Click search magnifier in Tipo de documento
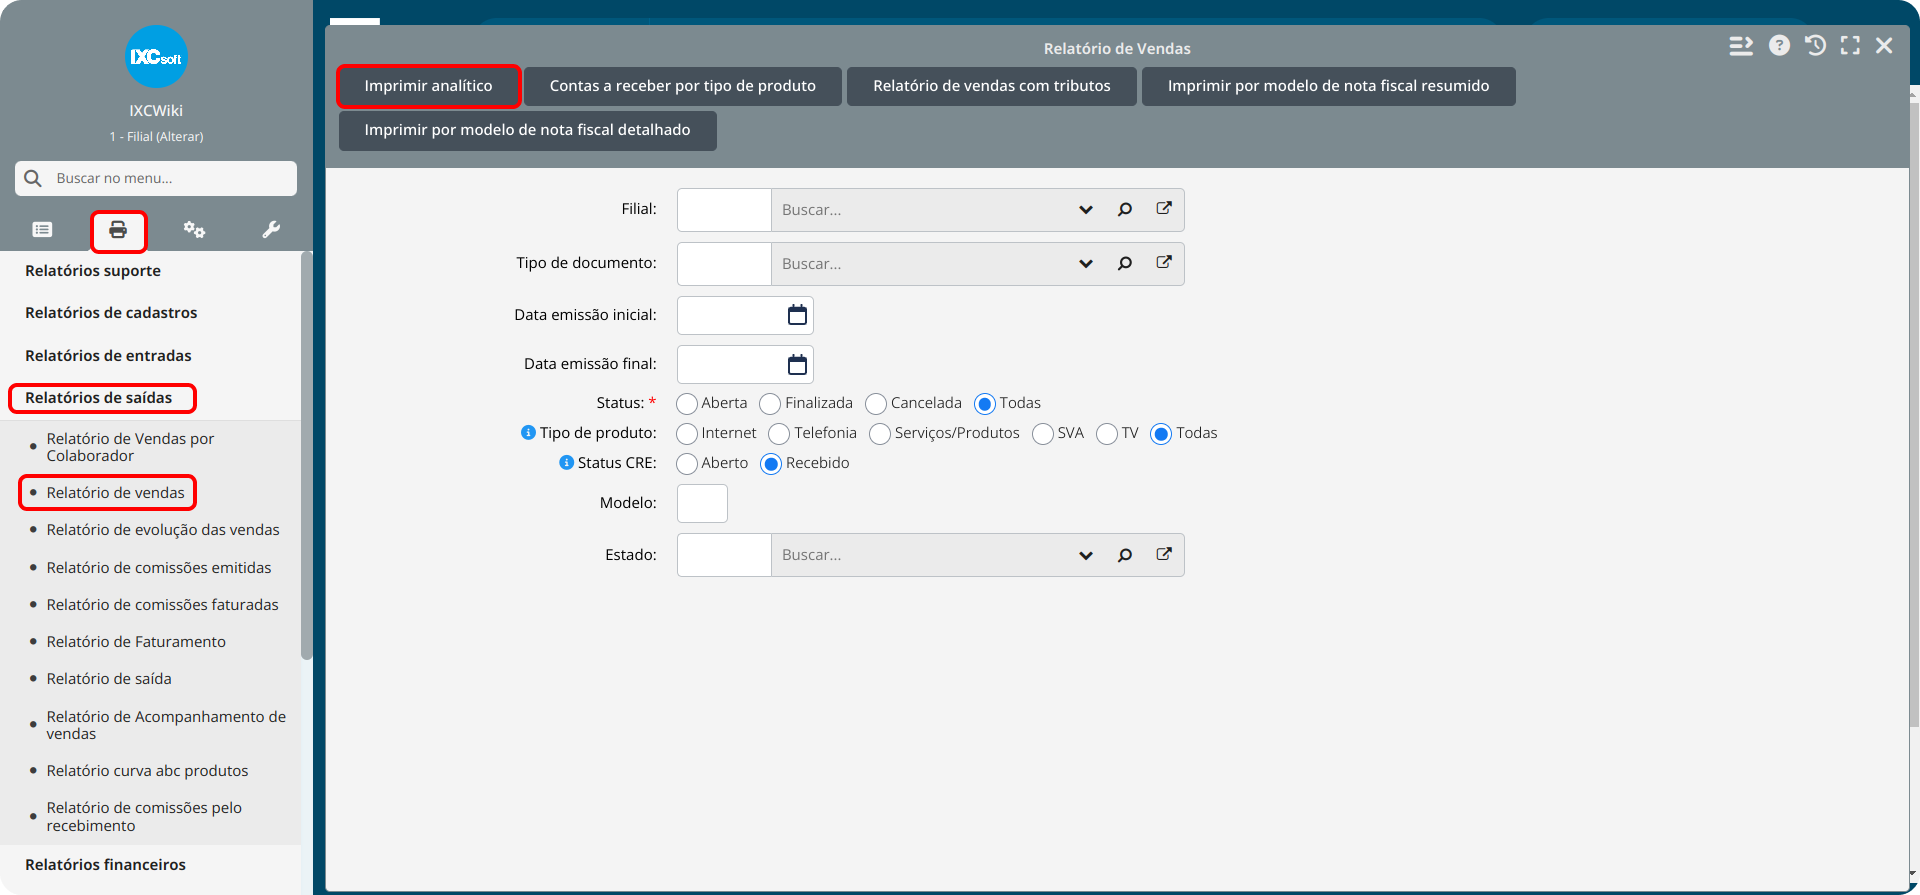The height and width of the screenshot is (895, 1920). point(1125,264)
